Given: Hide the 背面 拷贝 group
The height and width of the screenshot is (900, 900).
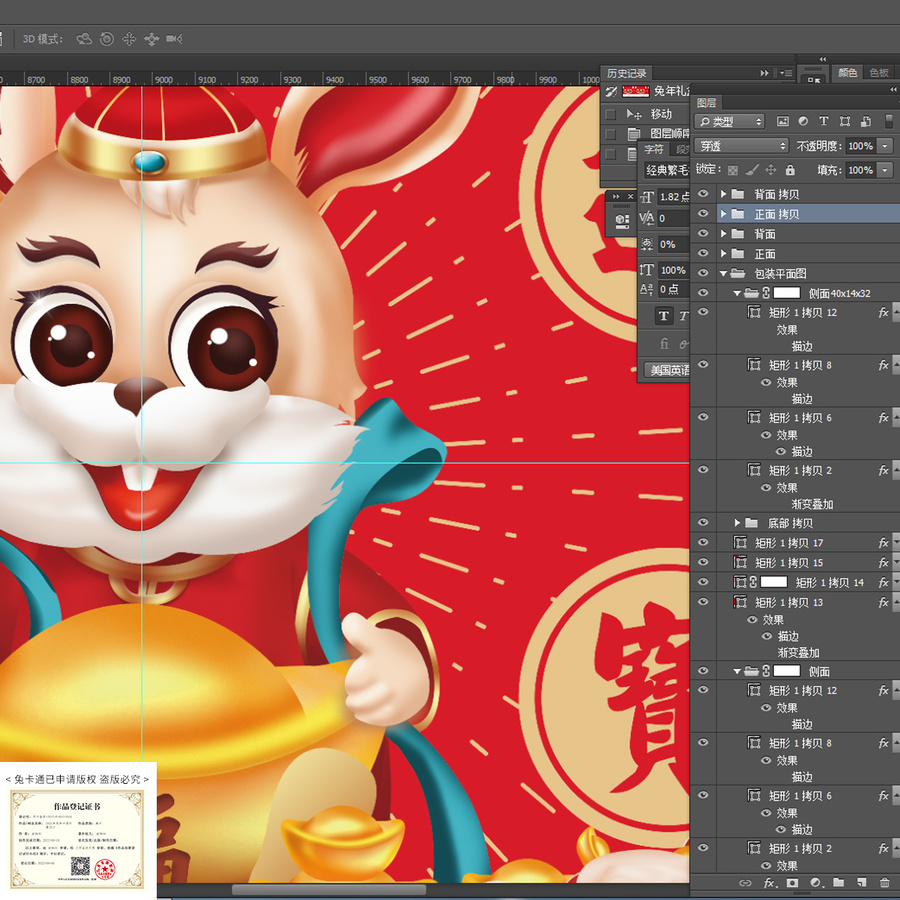Looking at the screenshot, I should point(703,194).
